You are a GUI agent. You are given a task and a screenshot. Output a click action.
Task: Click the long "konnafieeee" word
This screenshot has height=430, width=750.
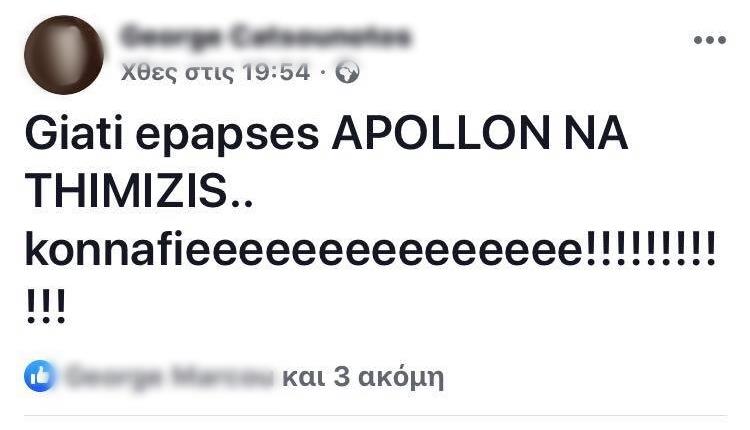304,249
